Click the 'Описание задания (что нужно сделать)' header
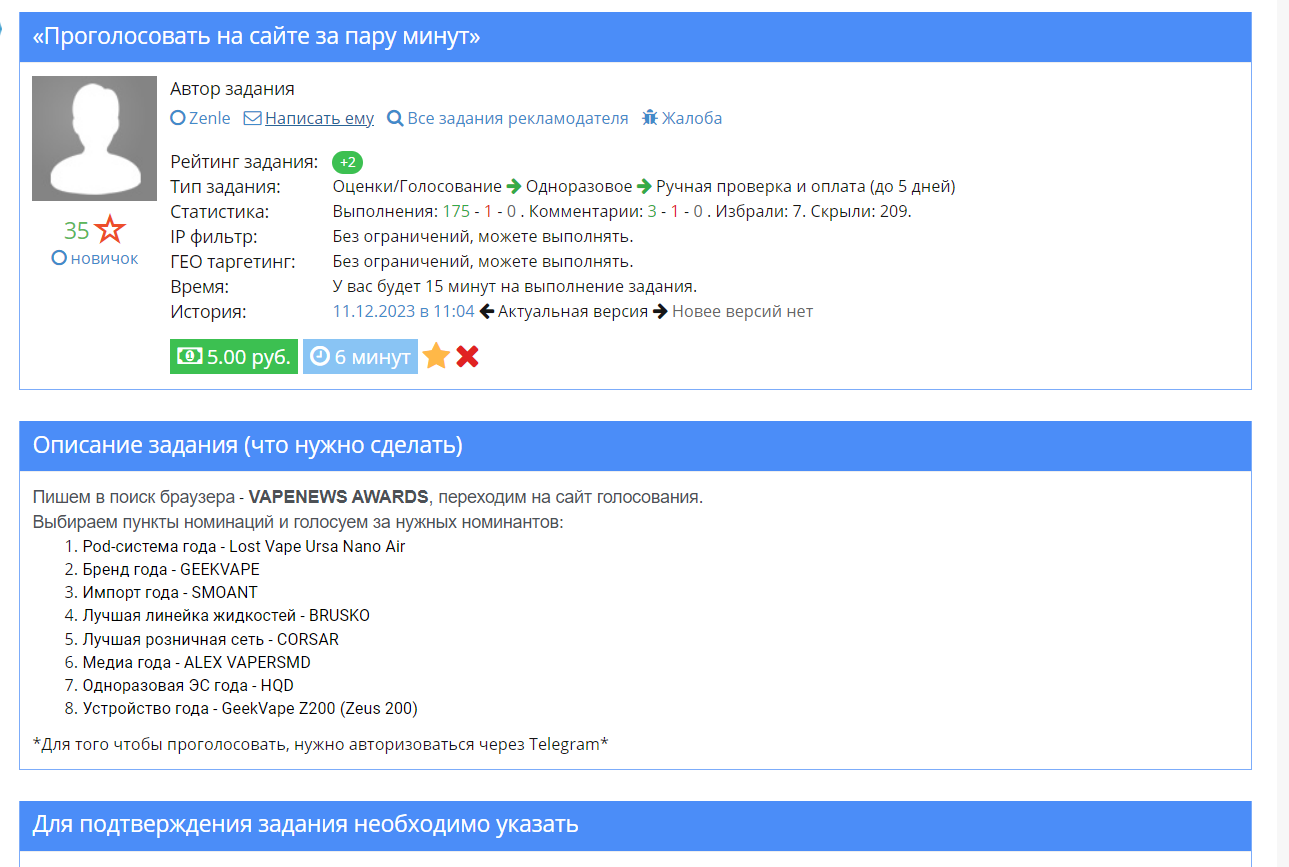 [248, 446]
